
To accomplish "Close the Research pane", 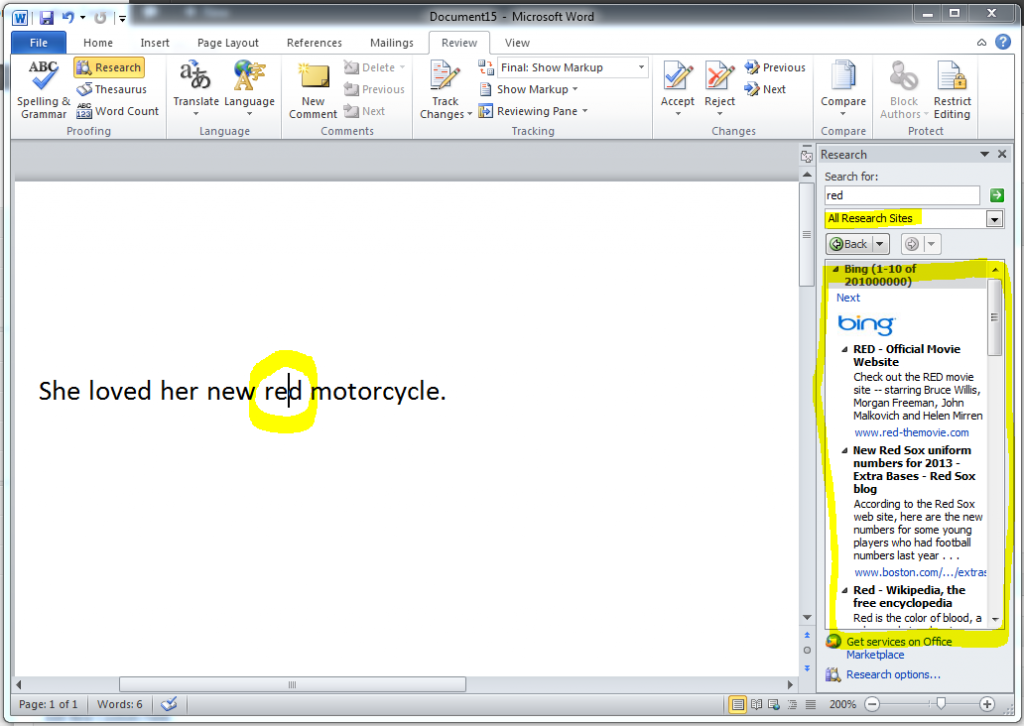I will (1002, 154).
